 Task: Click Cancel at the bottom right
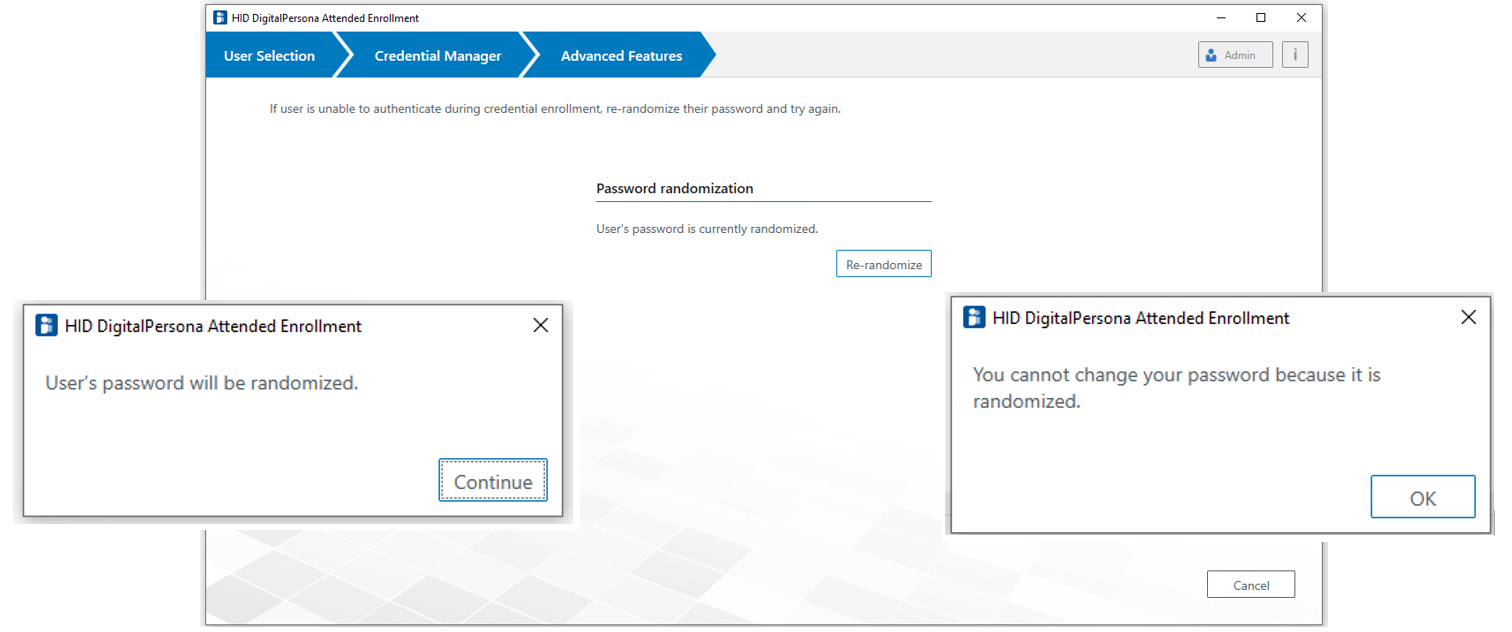pos(1250,585)
